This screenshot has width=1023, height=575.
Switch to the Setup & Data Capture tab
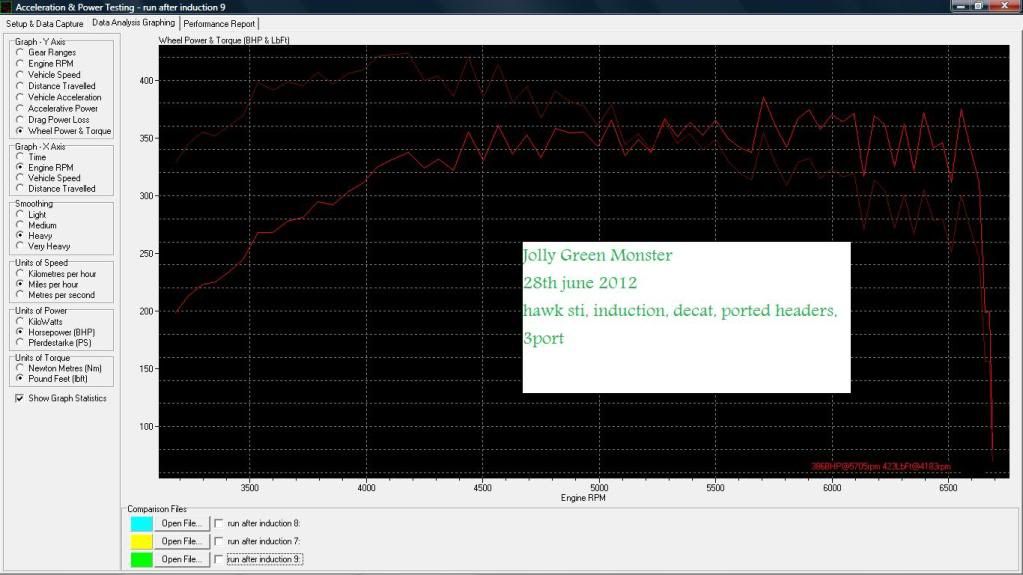[45, 23]
